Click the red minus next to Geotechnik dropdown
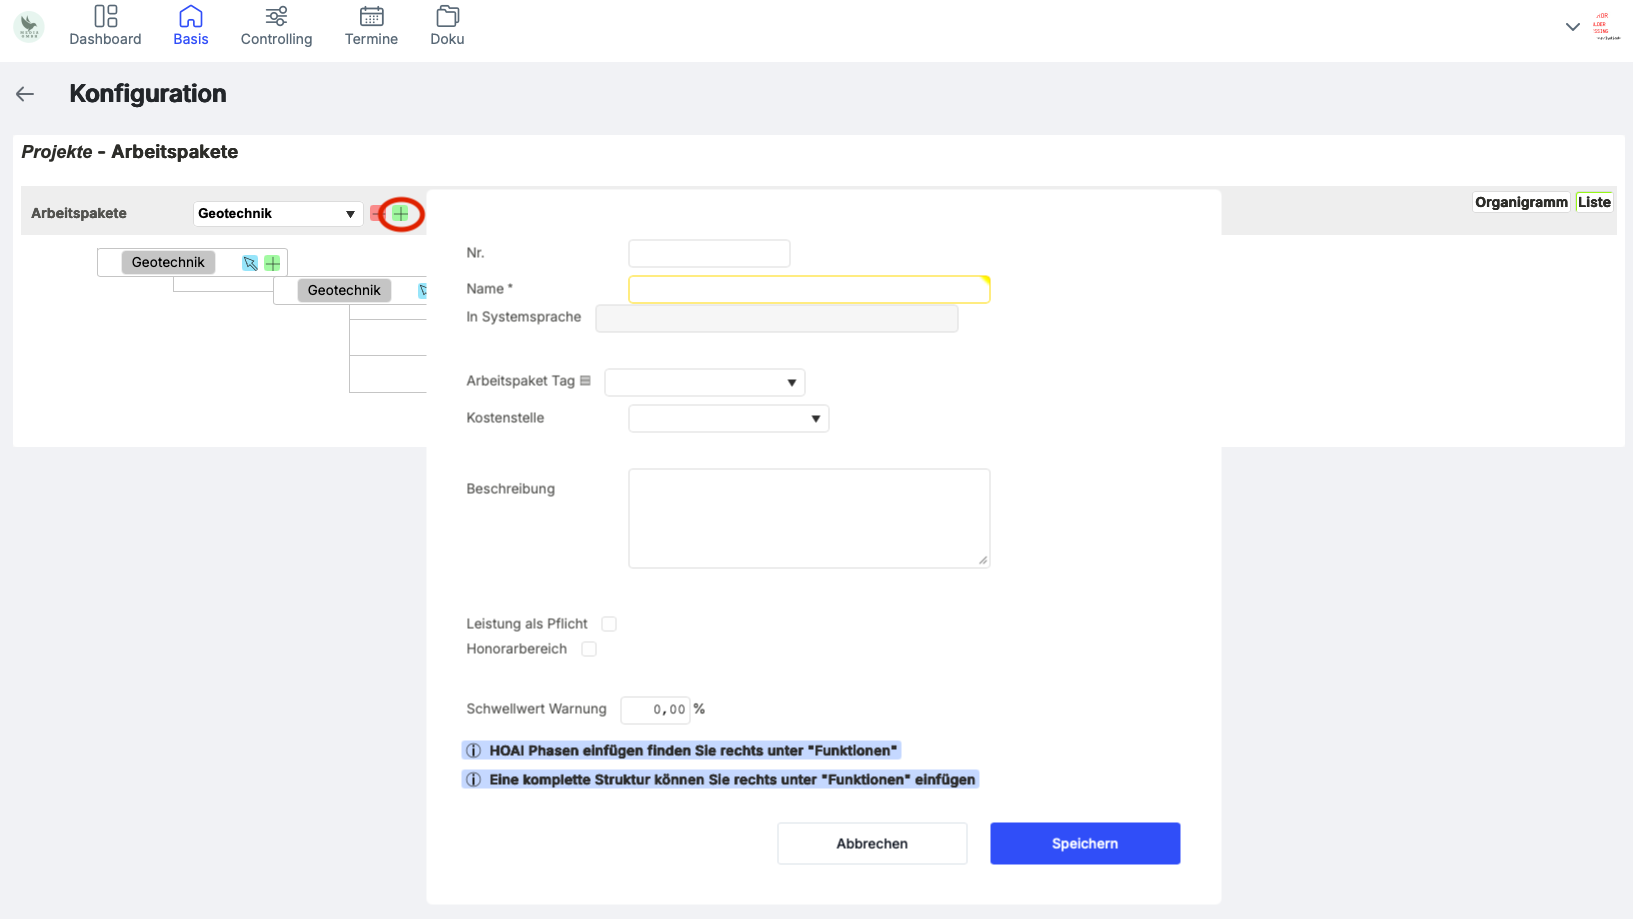This screenshot has height=919, width=1633. [377, 214]
